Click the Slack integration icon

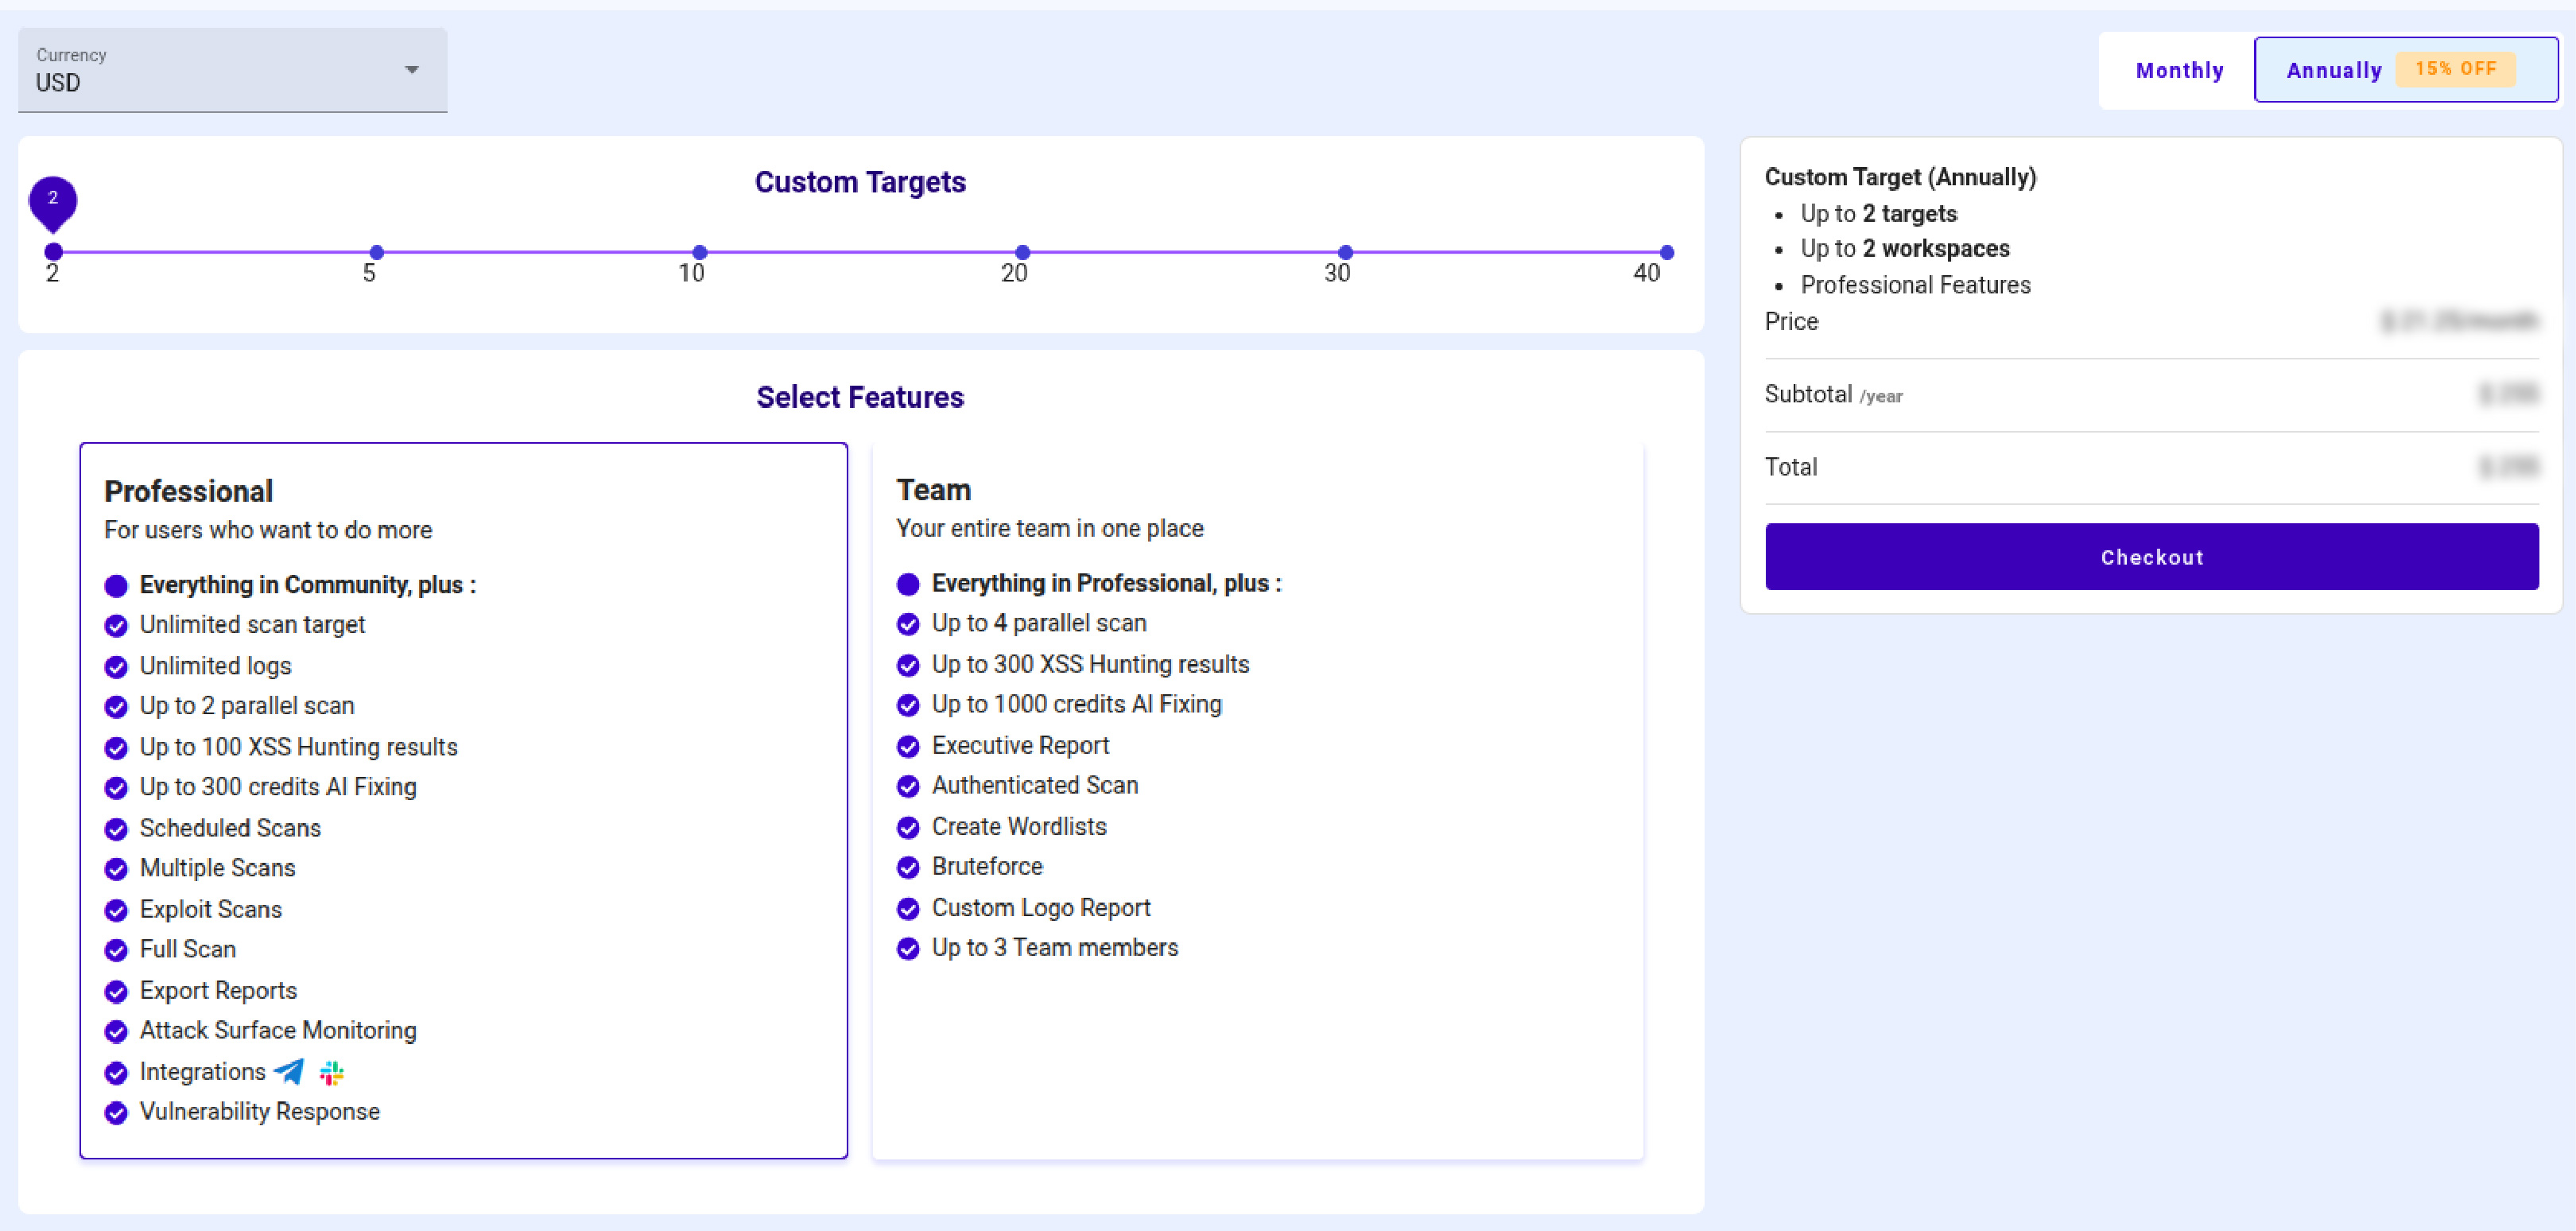[331, 1072]
